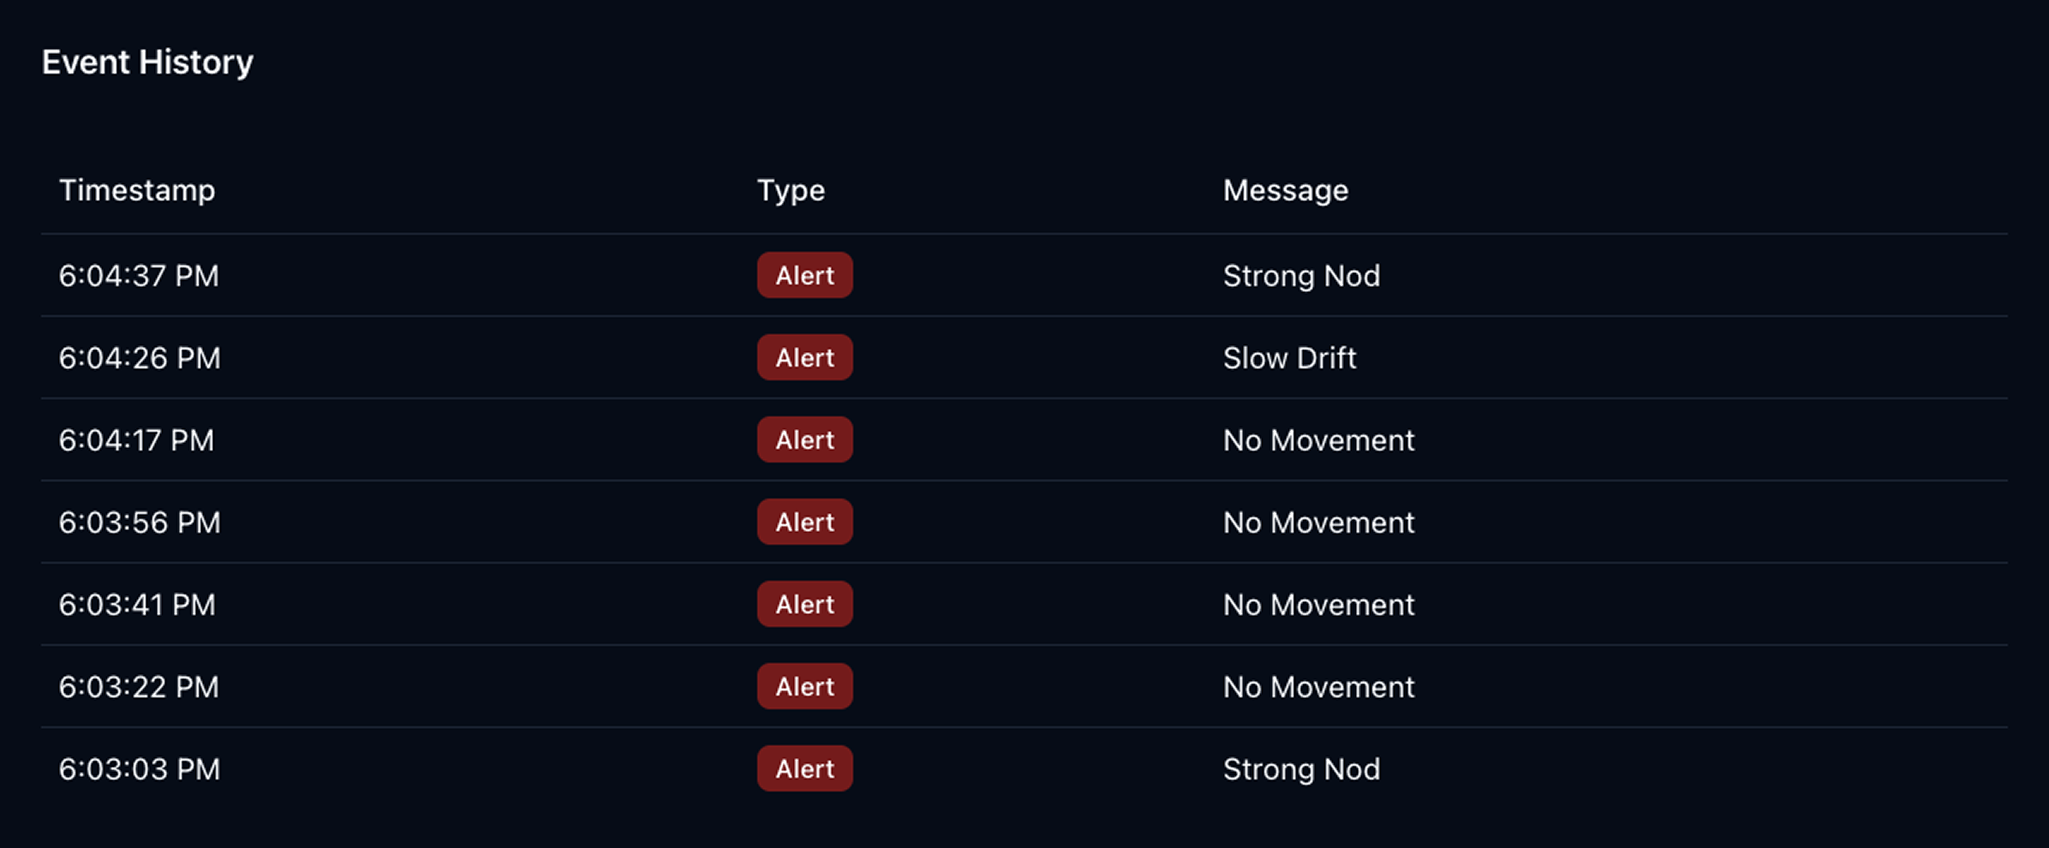Viewport: 2049px width, 848px height.
Task: Click the Event History heading
Action: [147, 62]
